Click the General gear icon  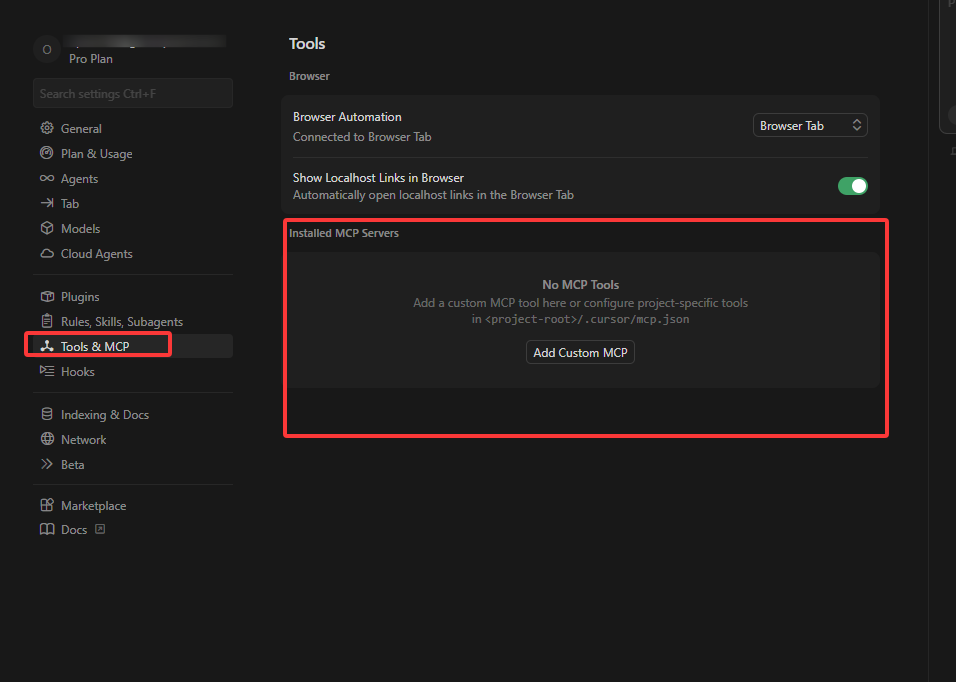pyautogui.click(x=47, y=128)
